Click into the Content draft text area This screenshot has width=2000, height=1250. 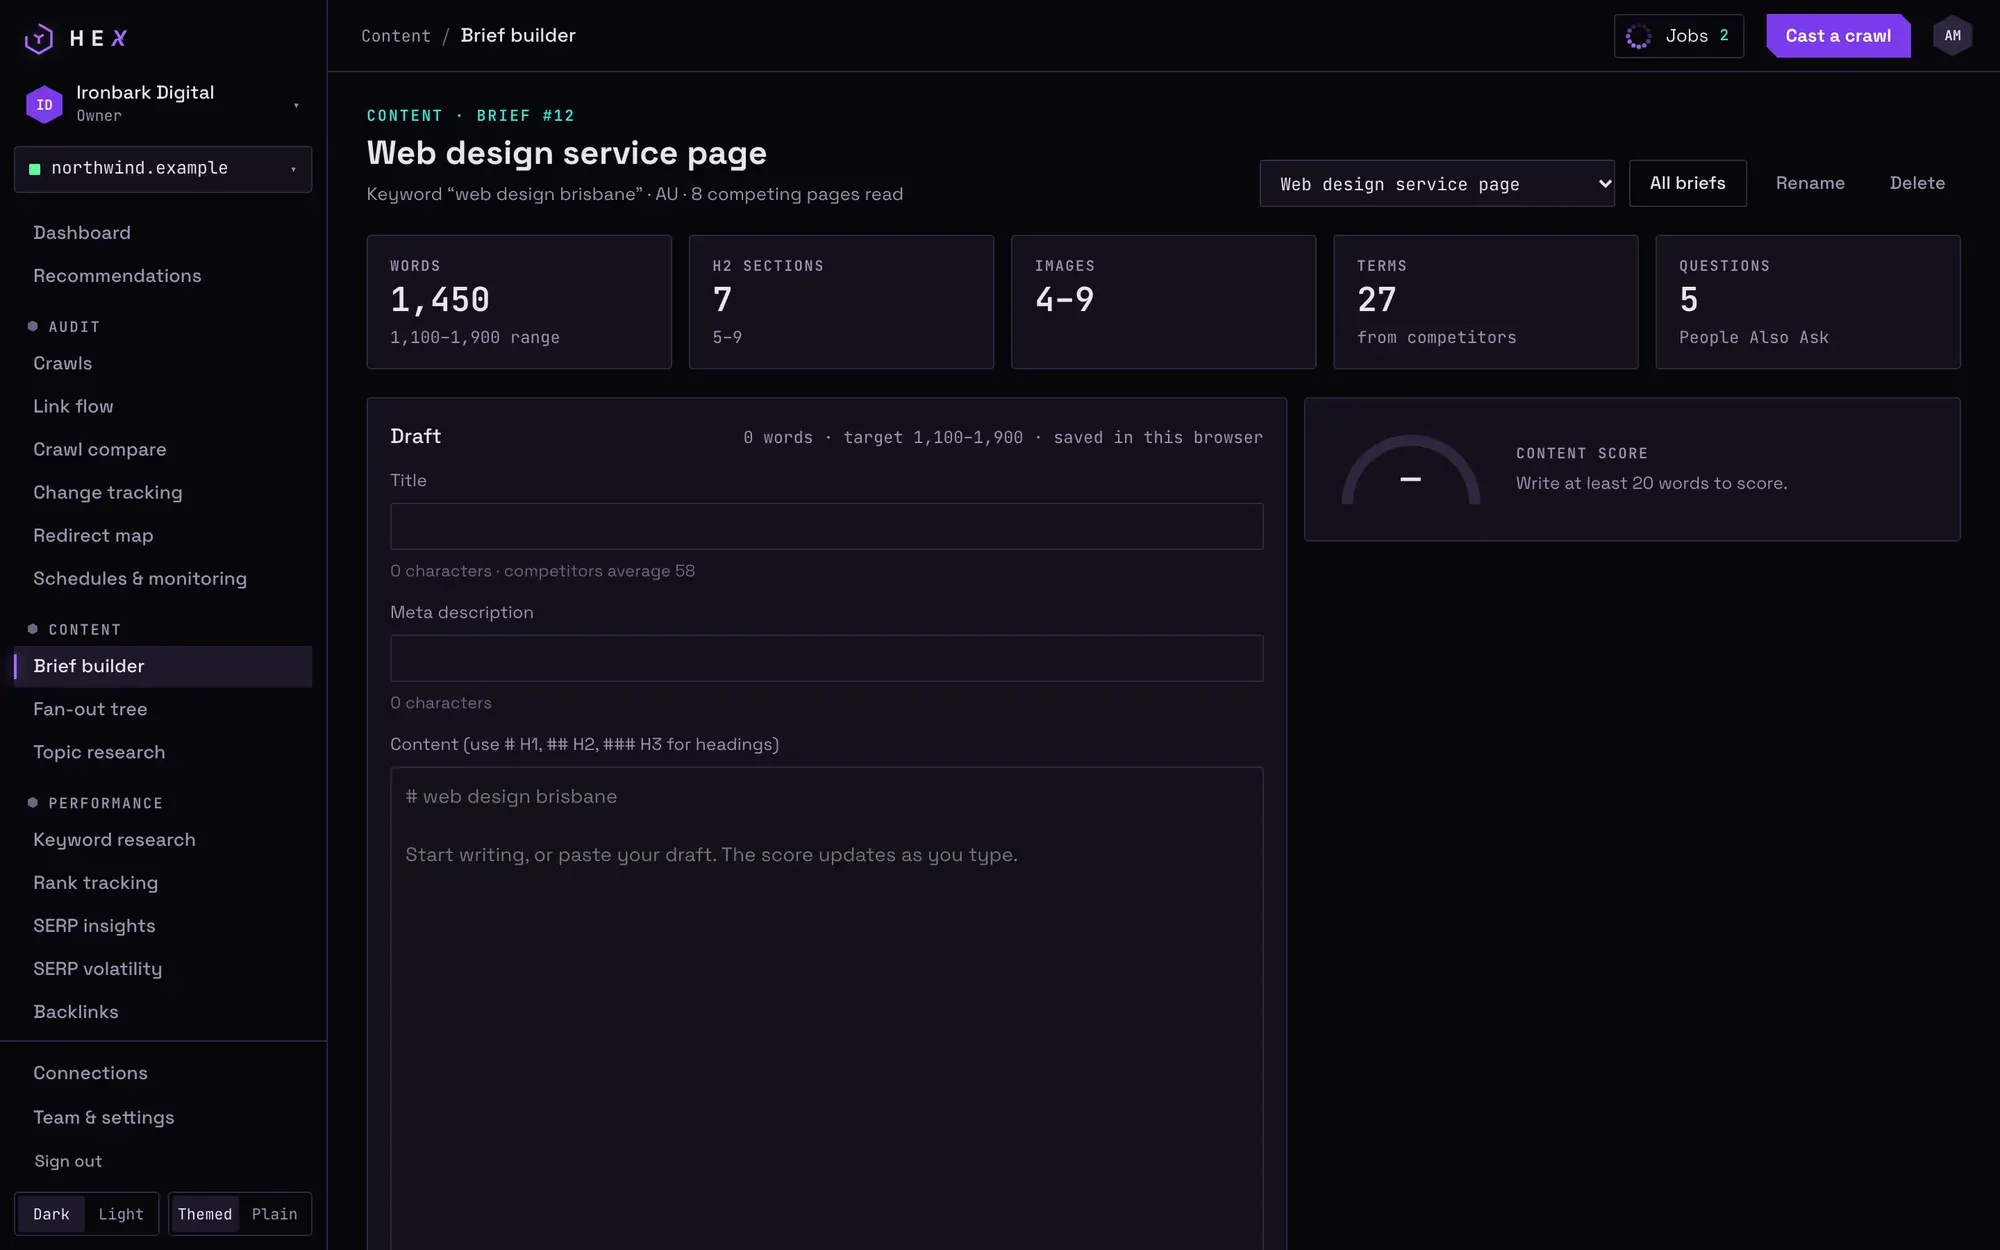[x=827, y=1008]
